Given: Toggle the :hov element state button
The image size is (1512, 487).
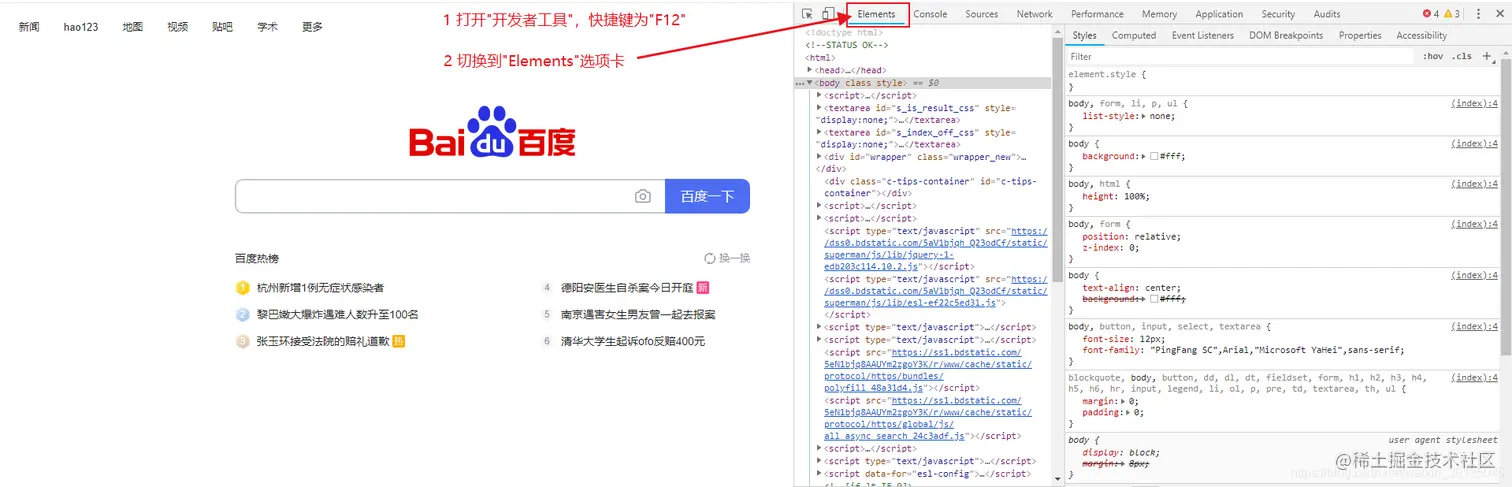Looking at the screenshot, I should 1433,57.
